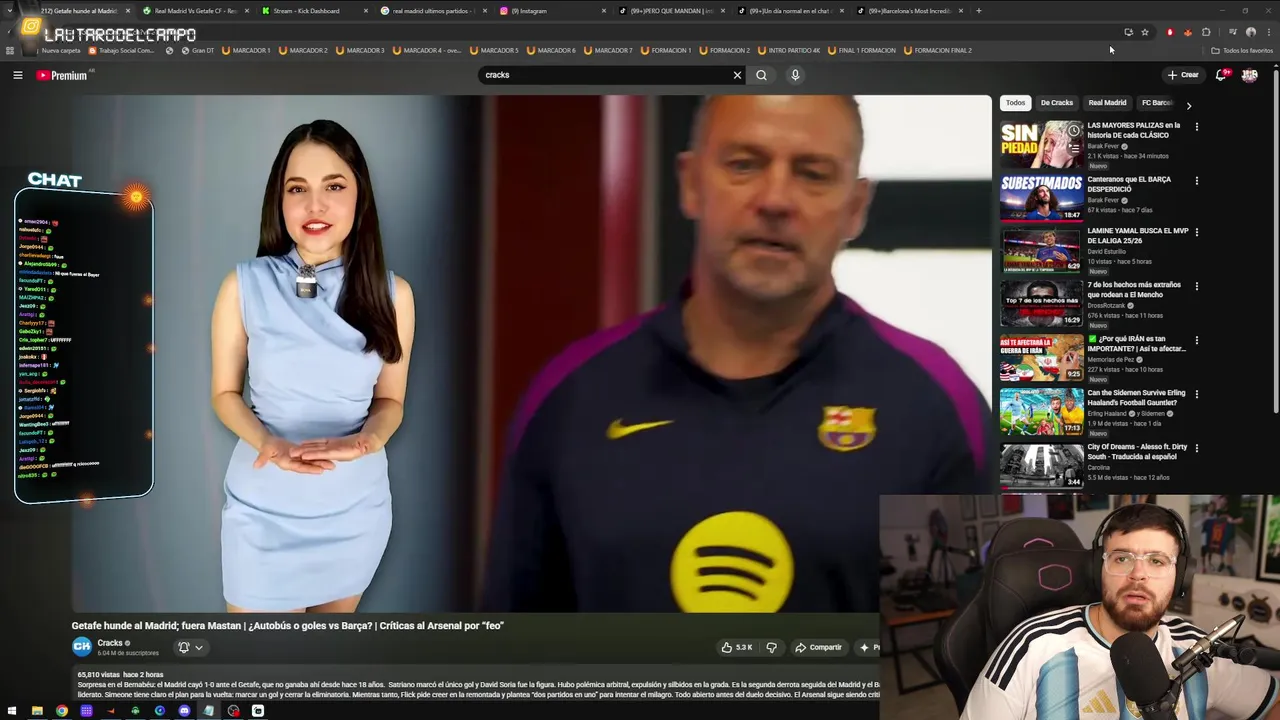Viewport: 1280px width, 720px height.
Task: Open the YouTube hamburger menu
Action: coord(17,75)
